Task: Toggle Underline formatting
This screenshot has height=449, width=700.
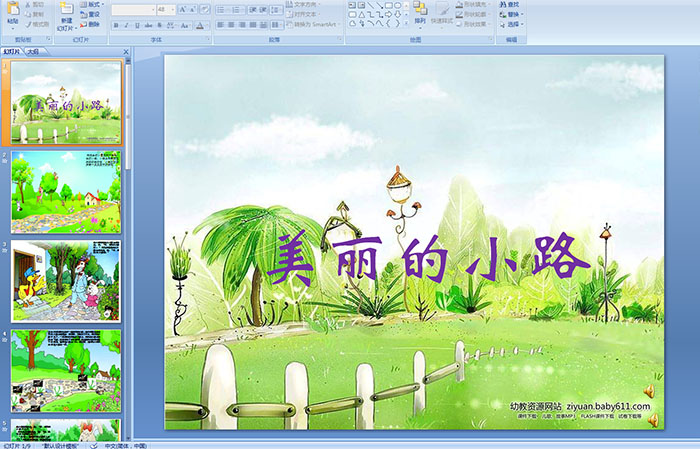Action: 137,25
